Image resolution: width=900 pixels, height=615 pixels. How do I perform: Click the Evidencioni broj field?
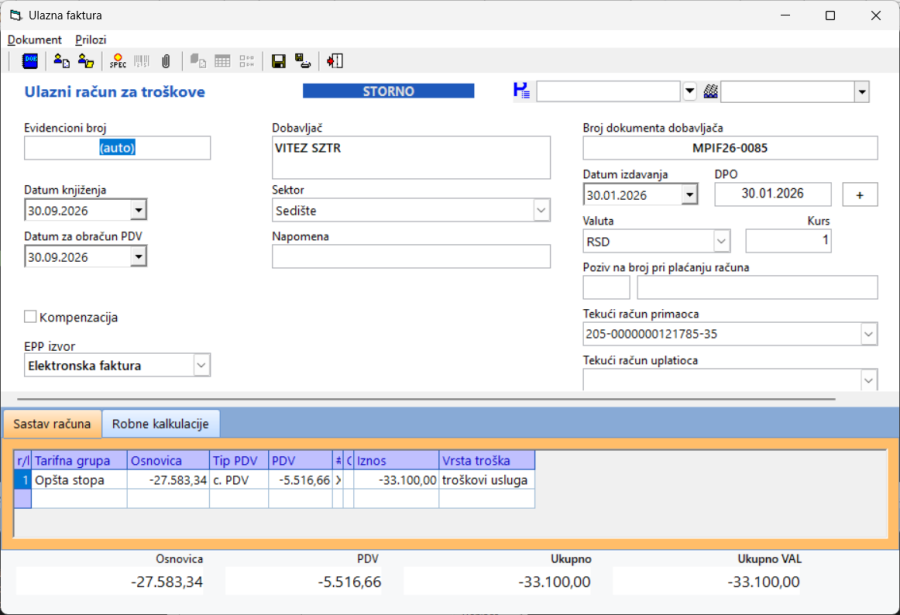[x=117, y=148]
